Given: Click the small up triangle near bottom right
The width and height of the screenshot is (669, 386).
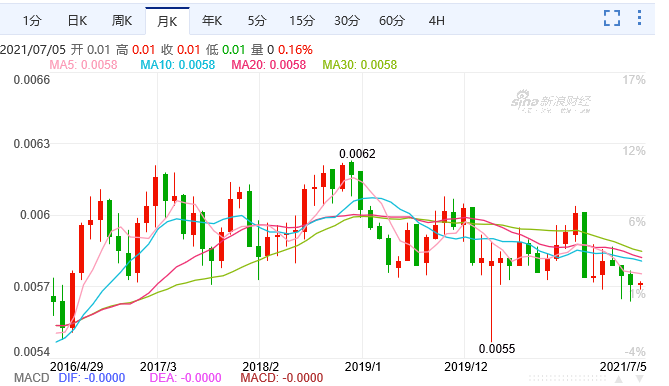Looking at the screenshot, I should (619, 378).
